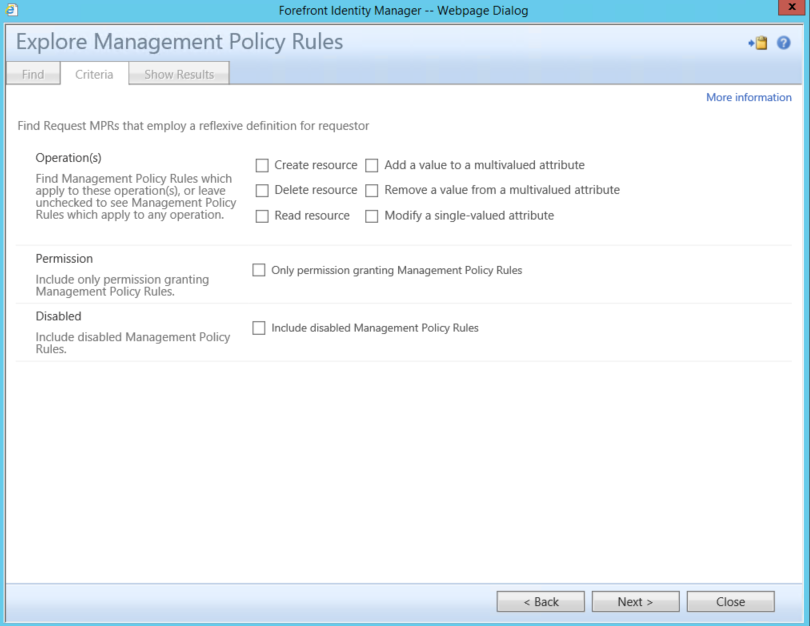Click the clipboard icon beside the help icon
The height and width of the screenshot is (626, 810).
pyautogui.click(x=758, y=43)
